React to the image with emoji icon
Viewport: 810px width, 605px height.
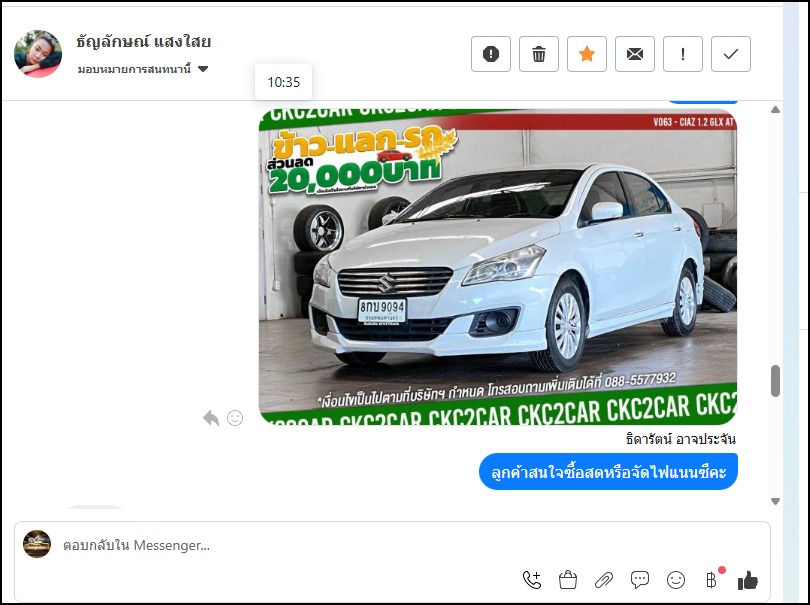(235, 418)
